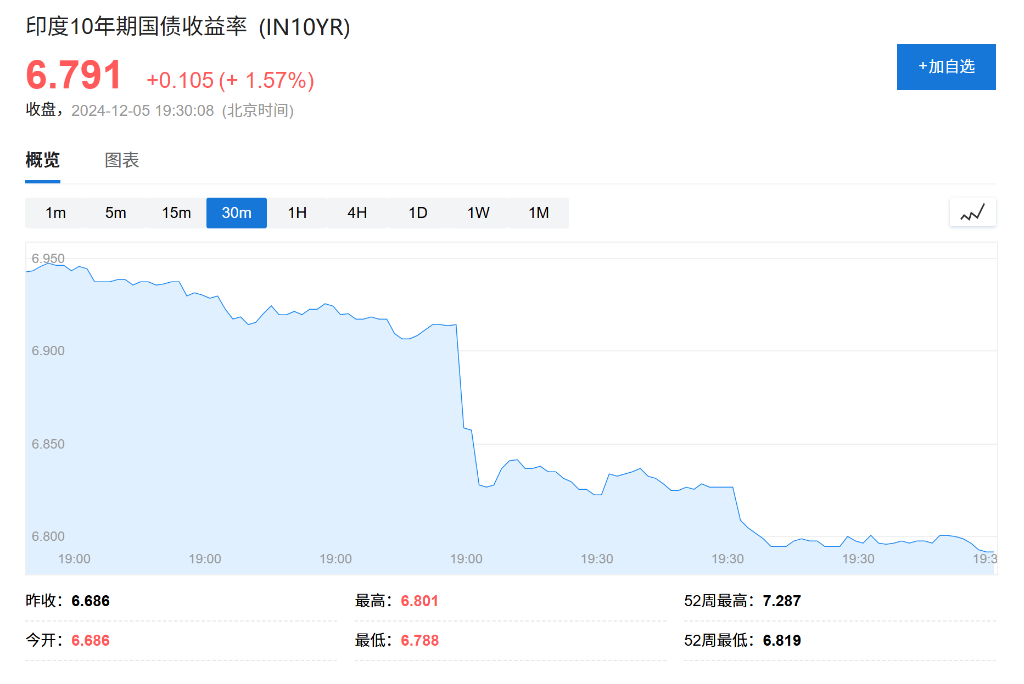Click the 52周最高 7.287 value

pos(782,601)
